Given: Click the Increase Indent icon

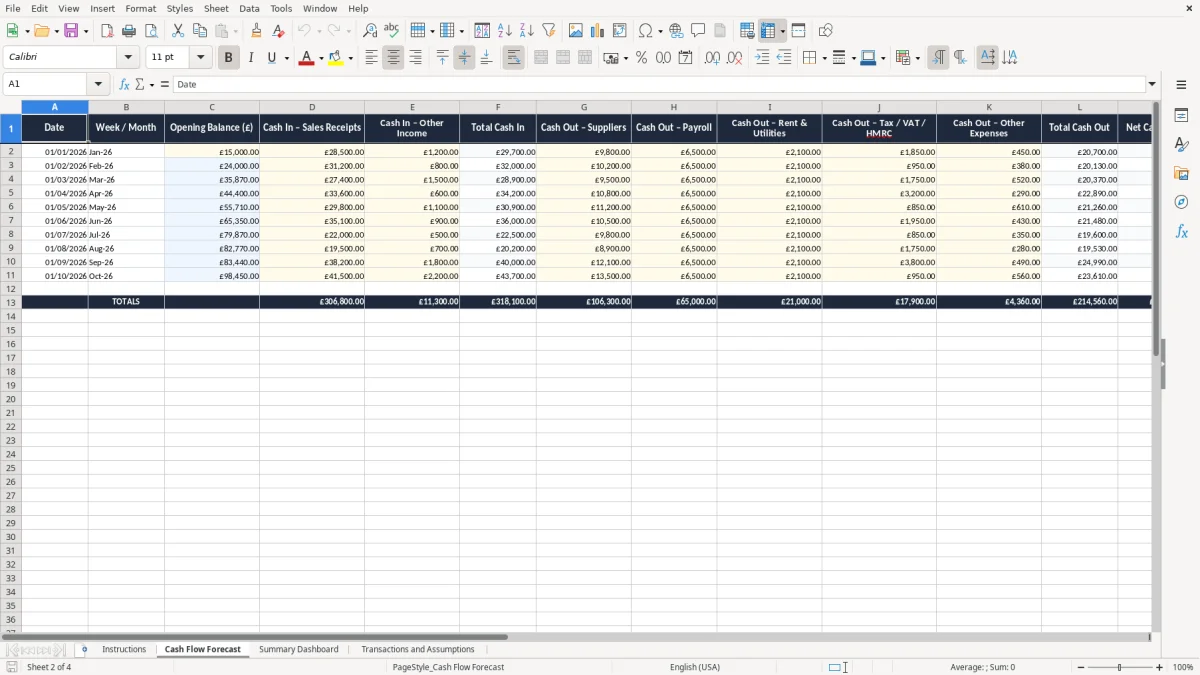Looking at the screenshot, I should tap(762, 58).
